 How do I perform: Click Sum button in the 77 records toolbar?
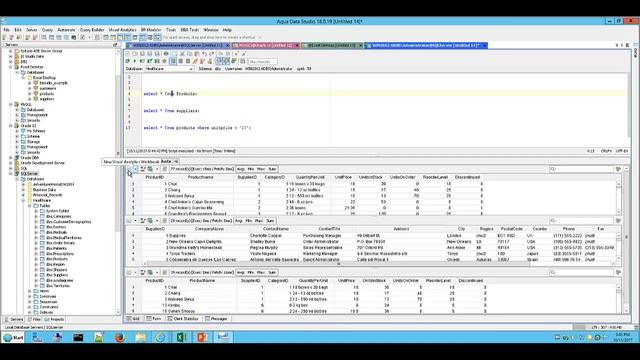[272, 169]
